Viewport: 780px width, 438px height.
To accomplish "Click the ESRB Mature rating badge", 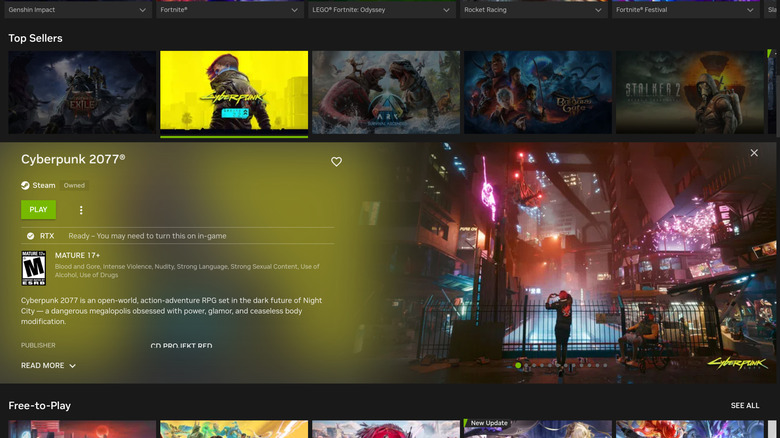I will pyautogui.click(x=33, y=269).
